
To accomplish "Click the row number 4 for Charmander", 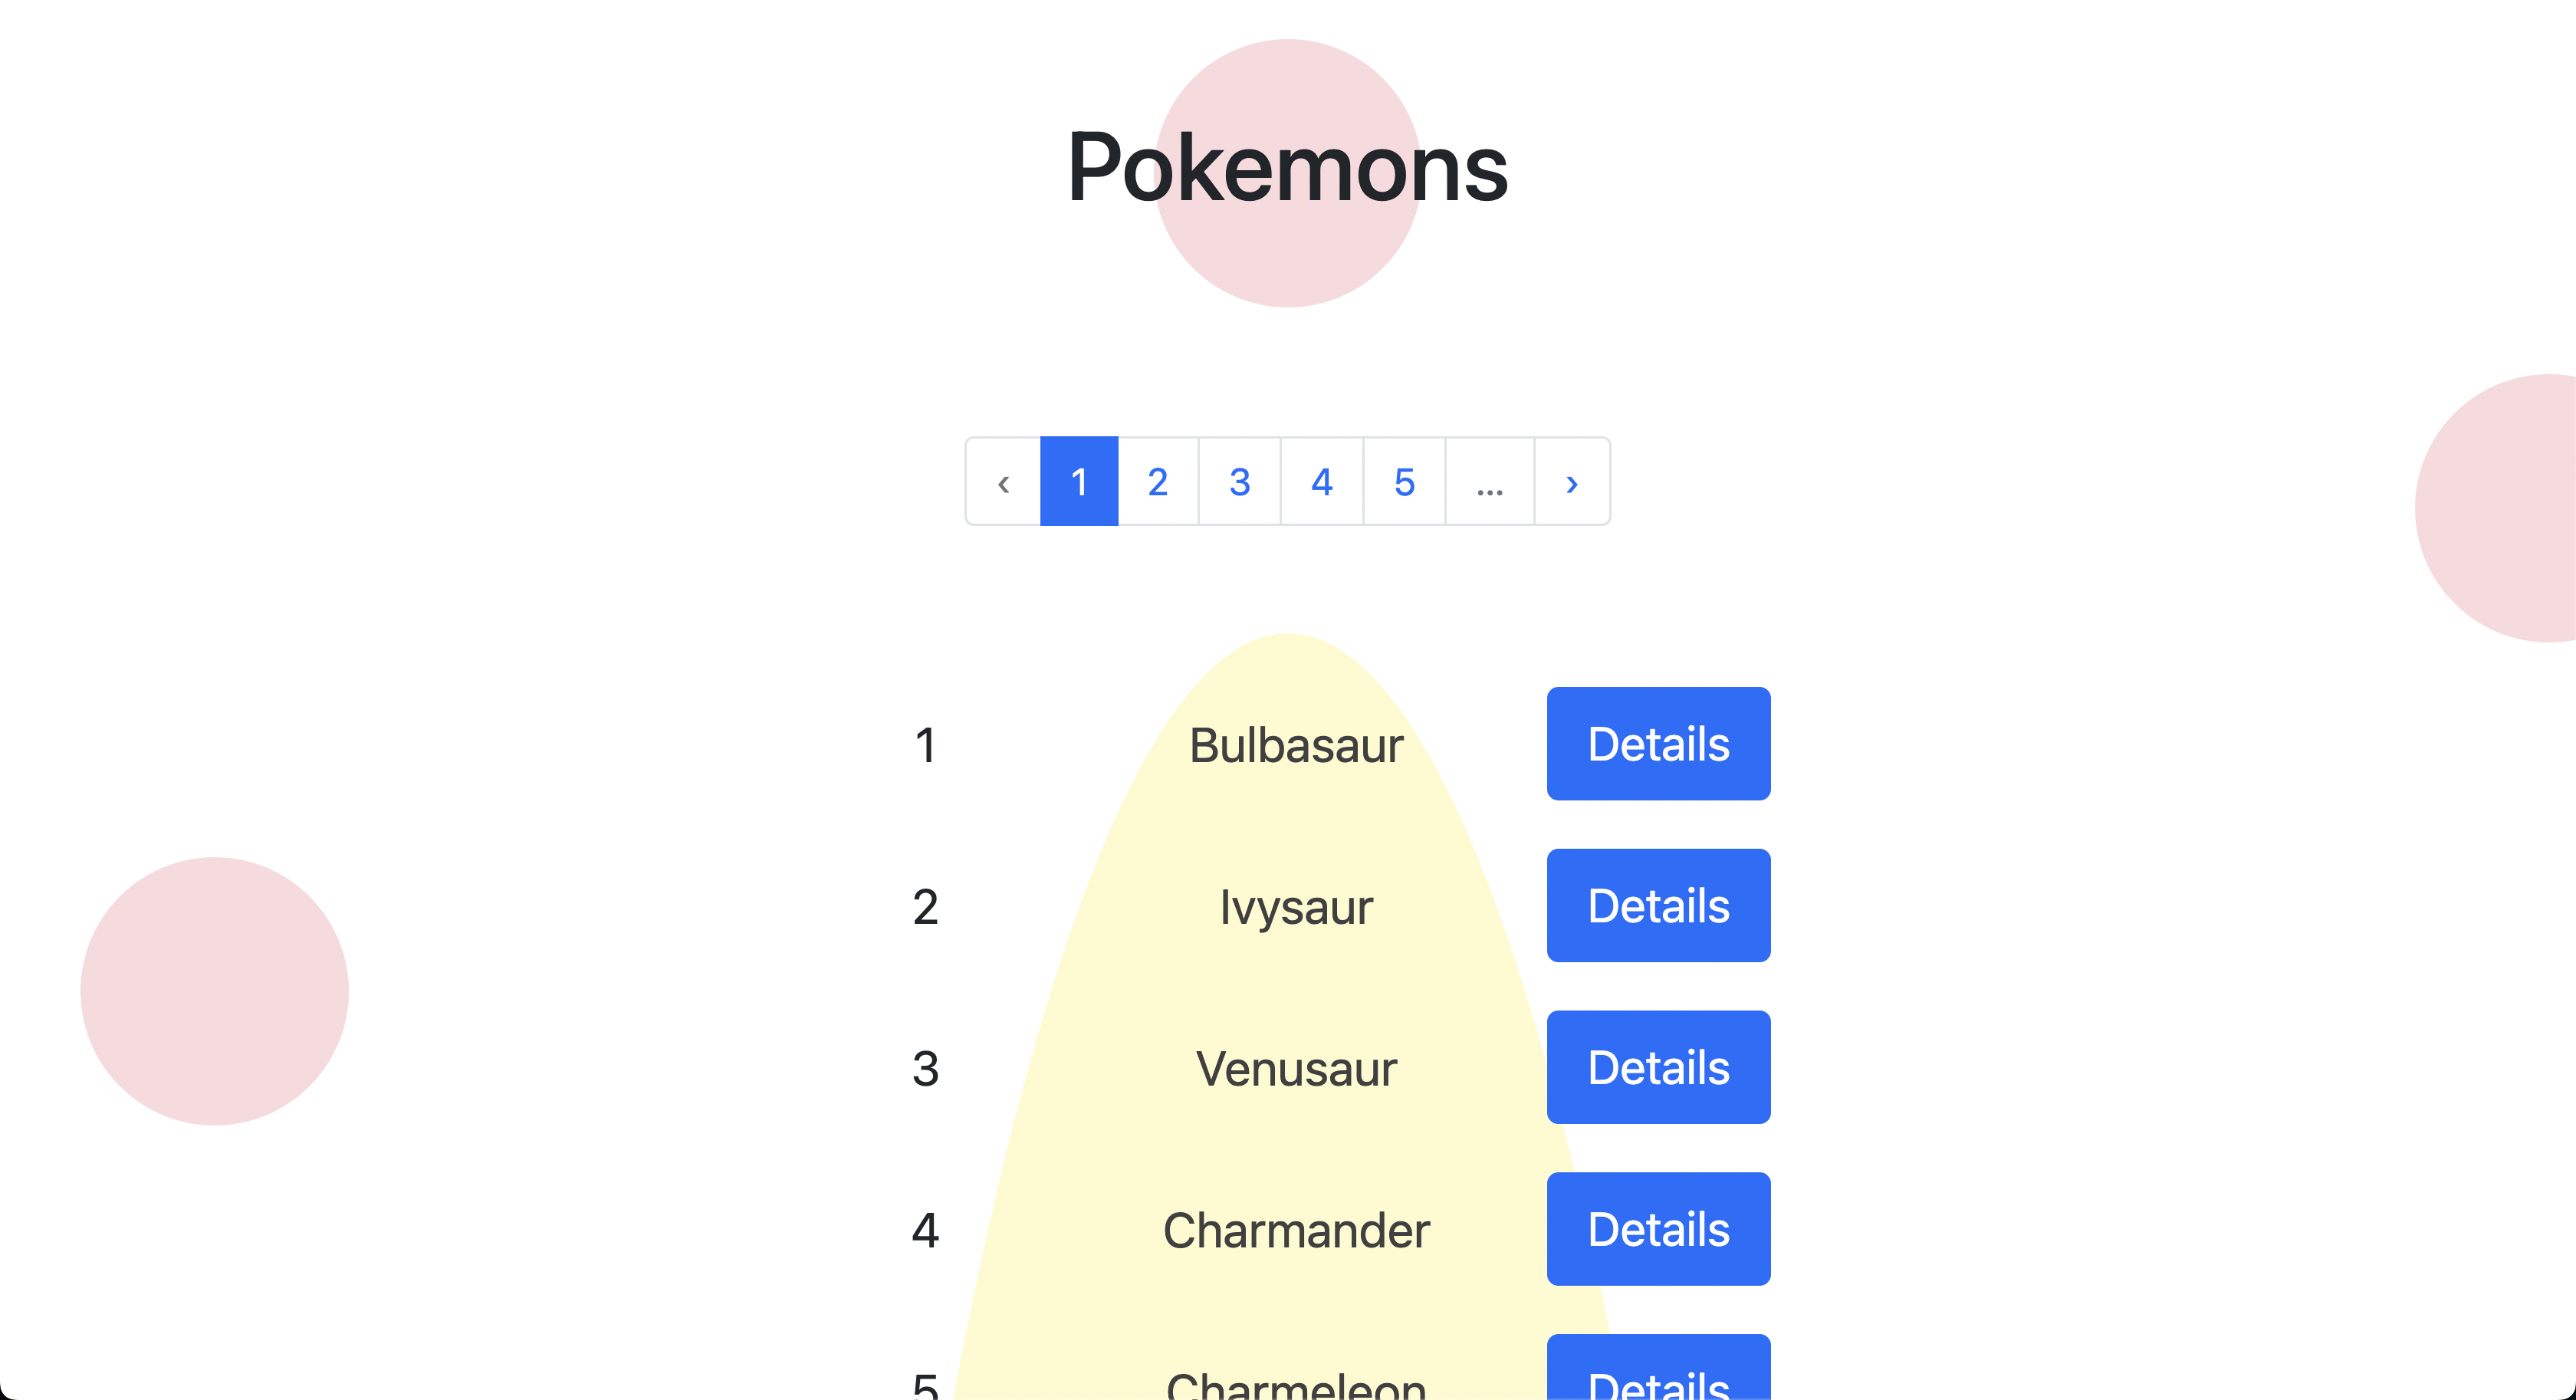I will point(925,1229).
